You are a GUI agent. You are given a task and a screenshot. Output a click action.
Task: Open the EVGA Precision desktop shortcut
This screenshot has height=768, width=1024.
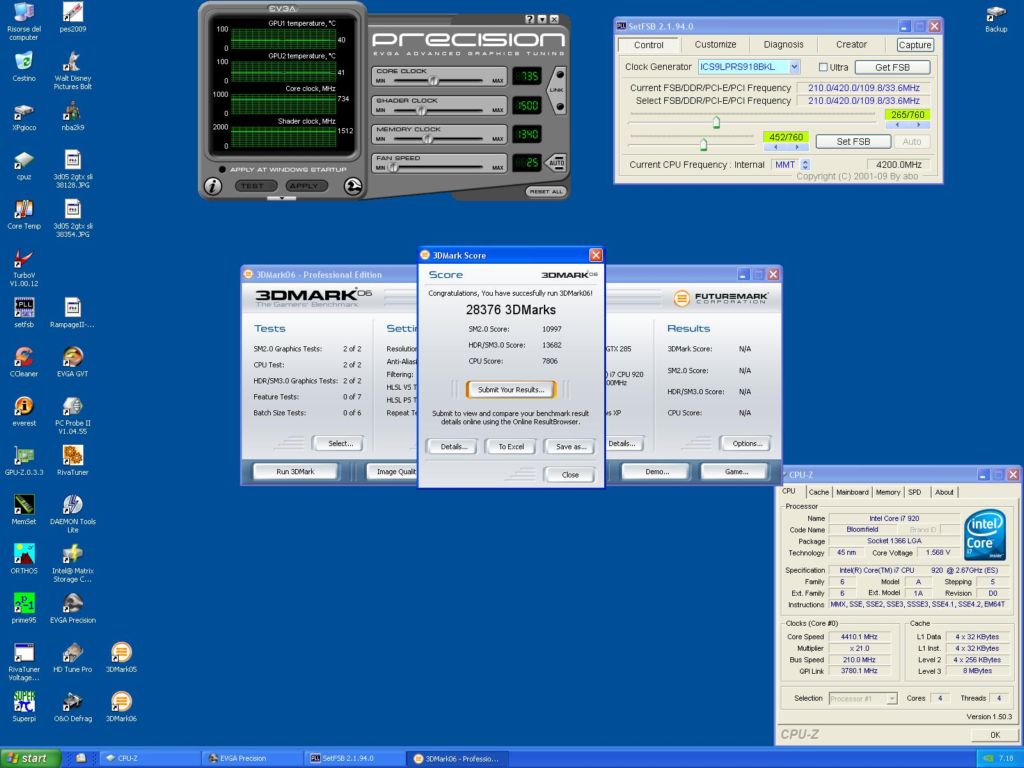(x=72, y=608)
